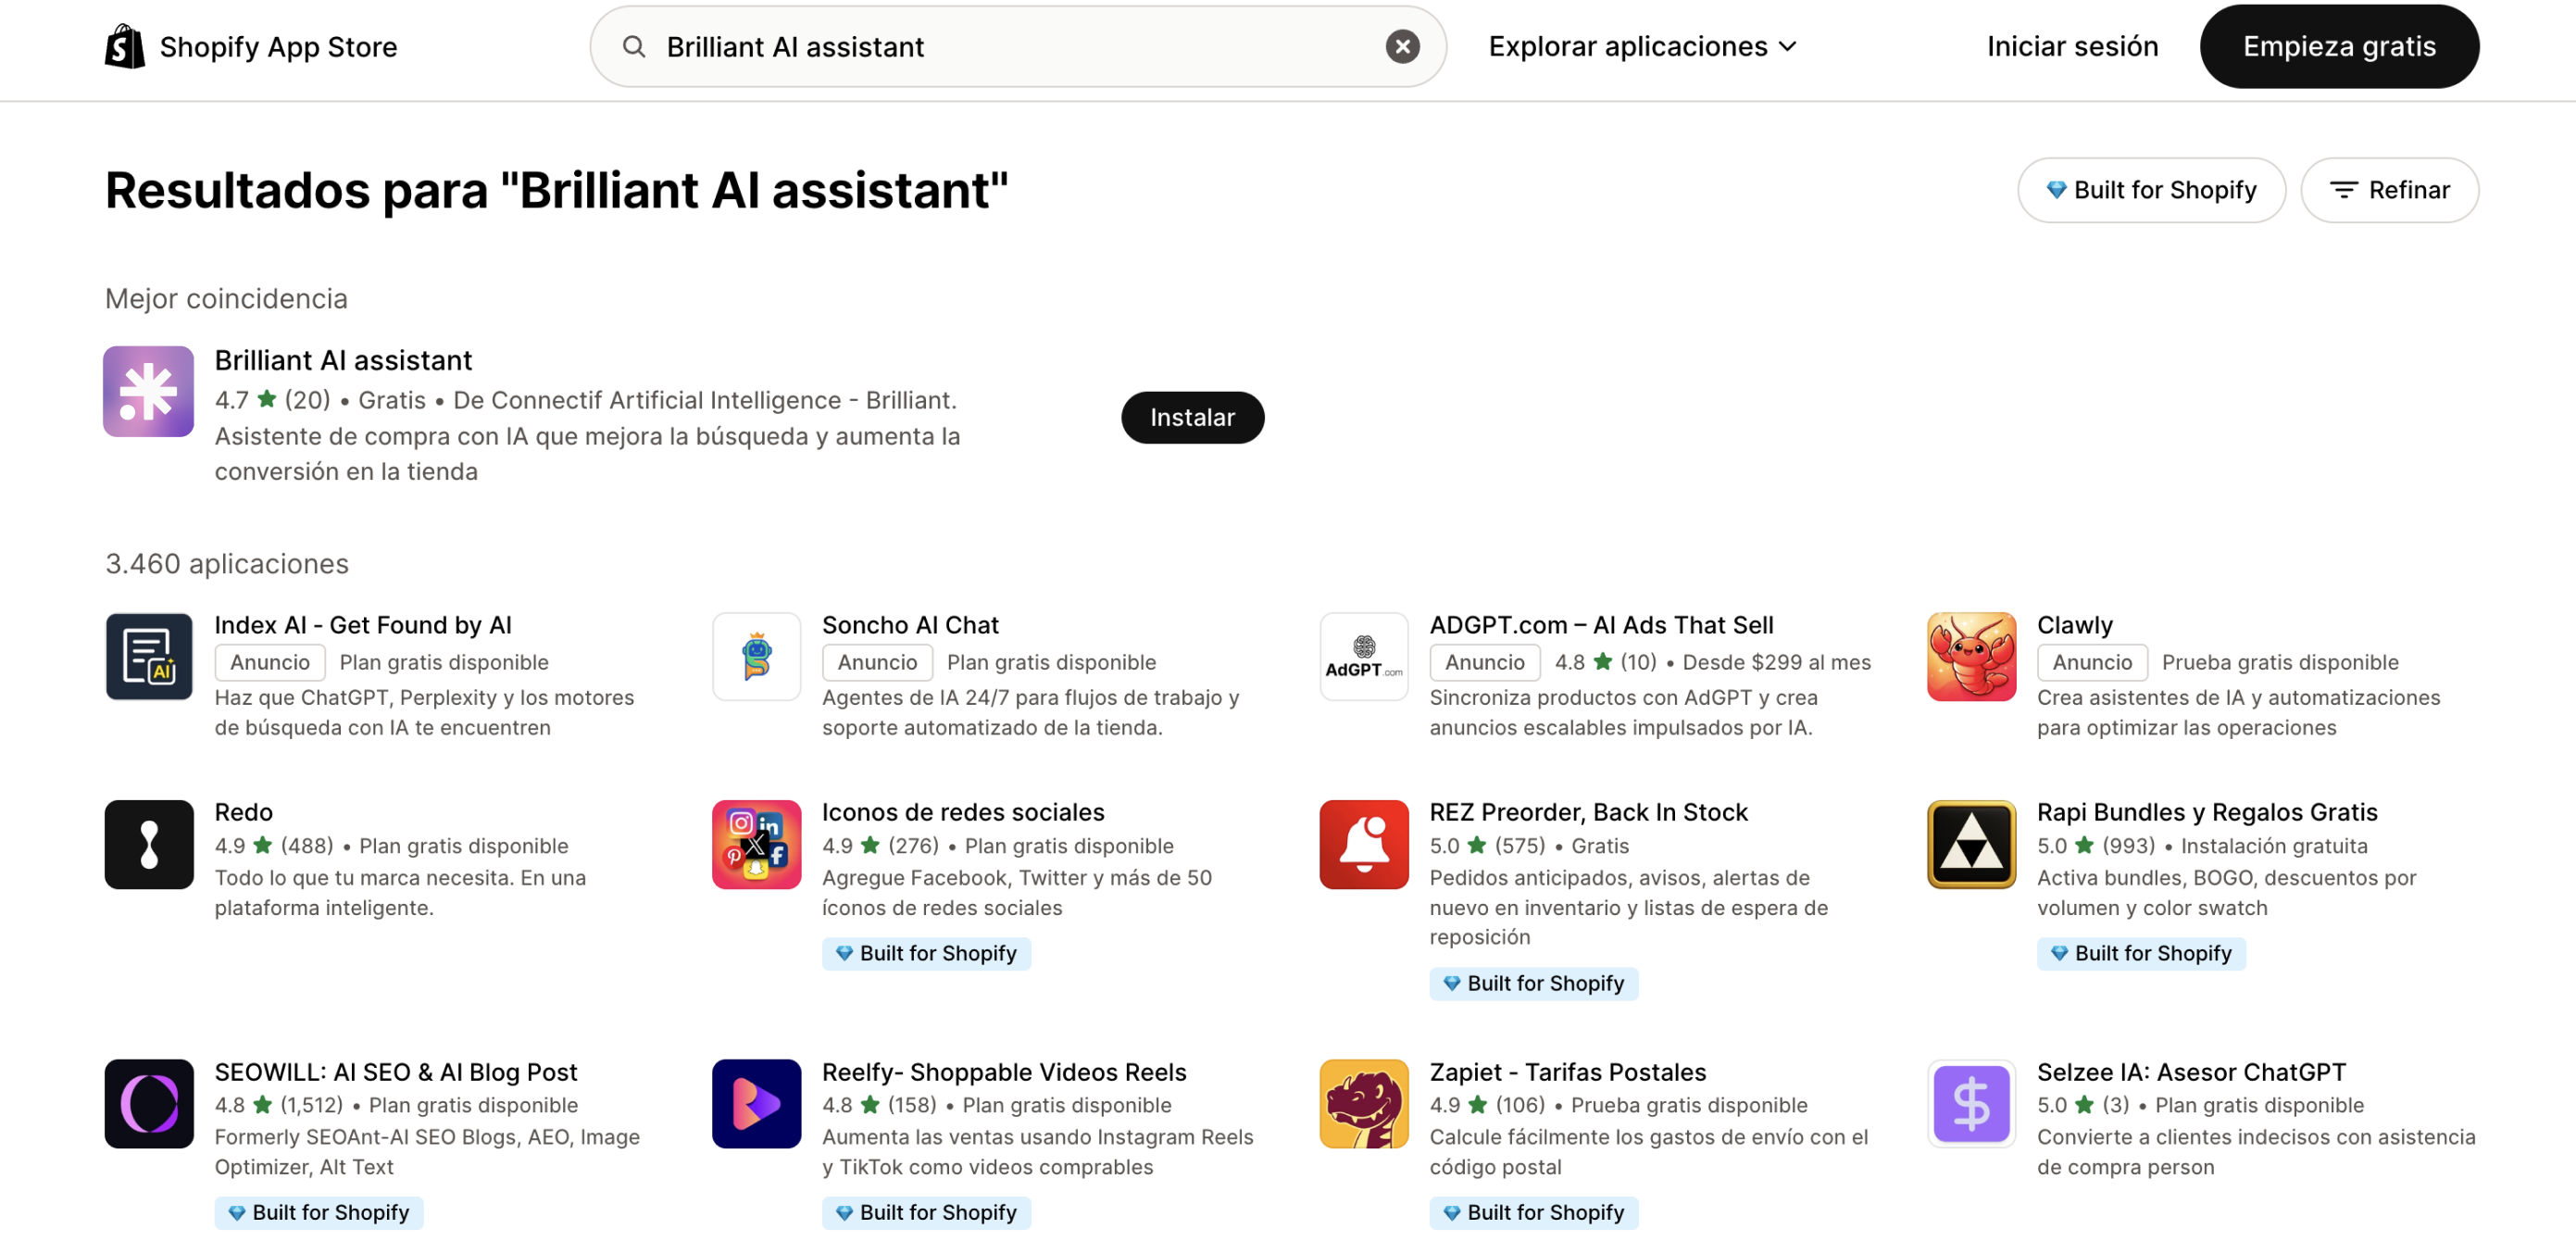Install the Brilliant AI assistant app
This screenshot has height=1254, width=2576.
pos(1192,417)
